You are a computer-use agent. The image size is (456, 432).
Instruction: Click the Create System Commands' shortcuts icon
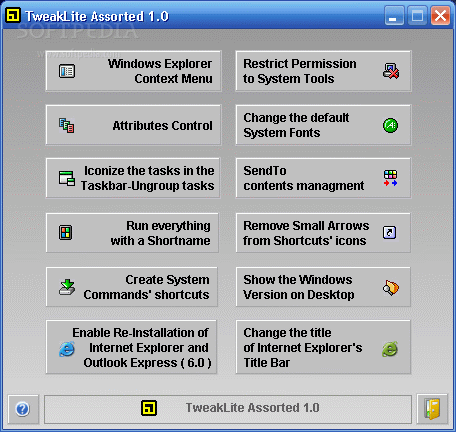tap(67, 287)
